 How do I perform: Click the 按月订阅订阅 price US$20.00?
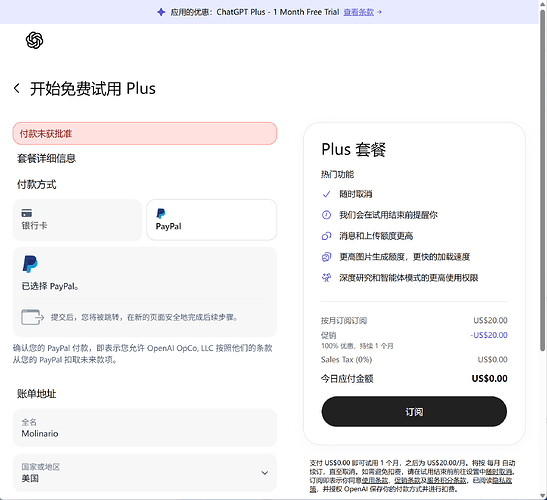(x=490, y=320)
